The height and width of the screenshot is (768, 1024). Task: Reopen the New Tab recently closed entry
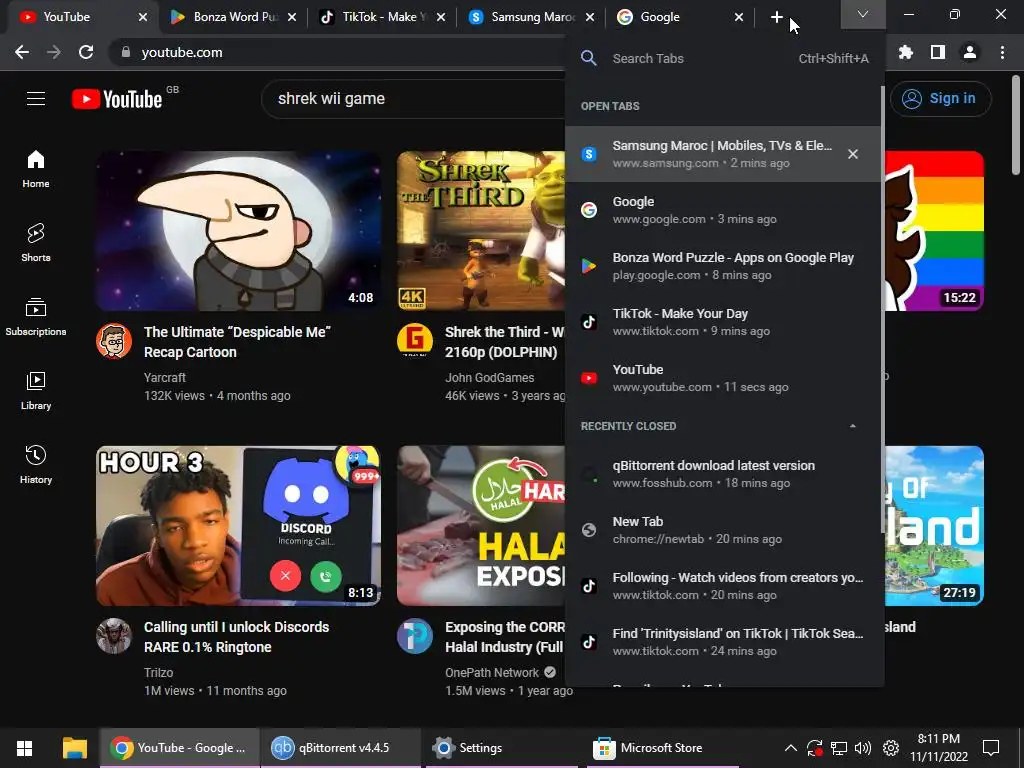723,530
